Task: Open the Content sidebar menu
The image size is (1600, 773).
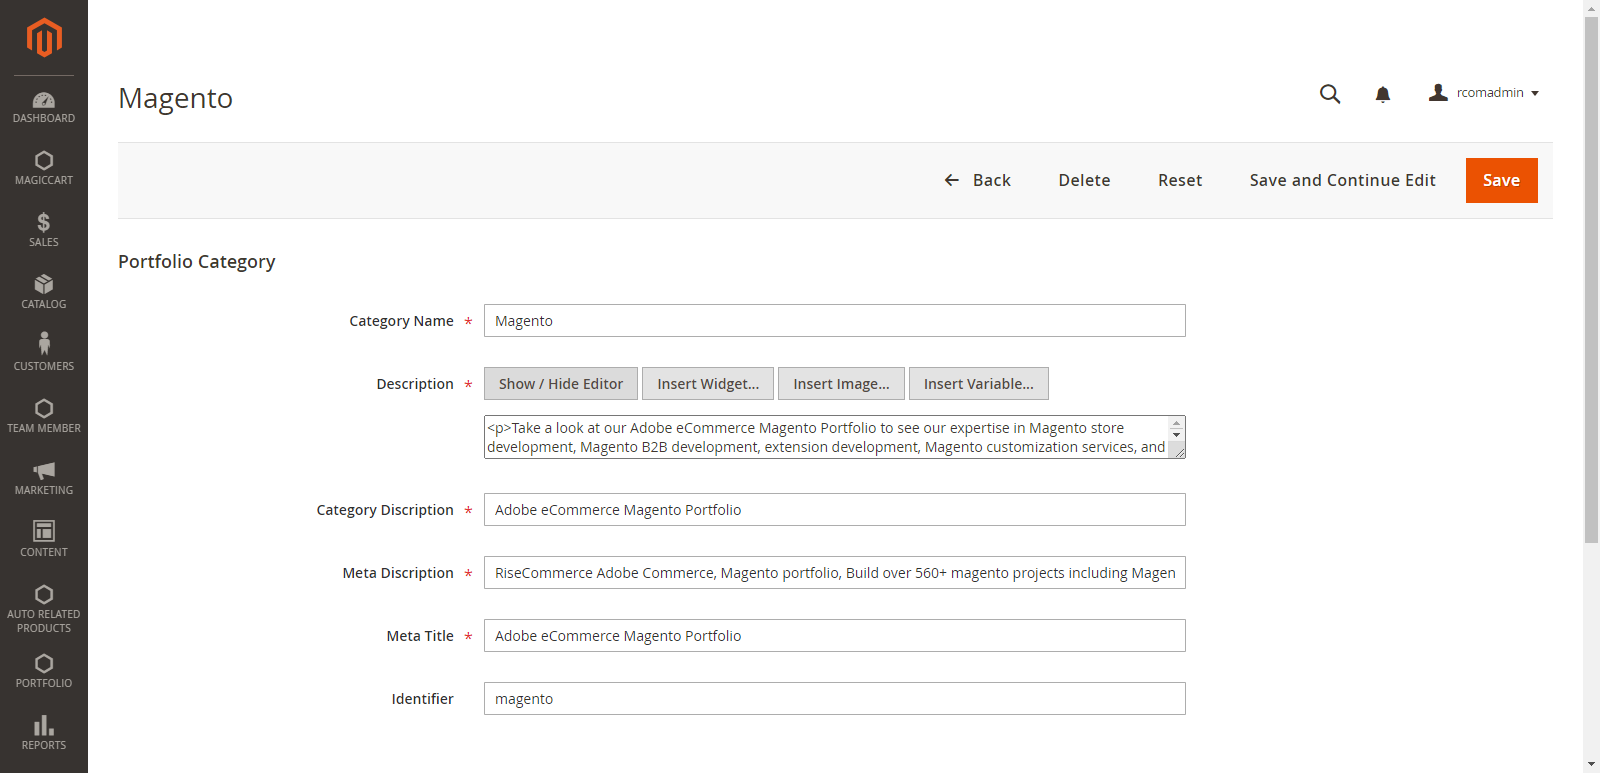Action: click(x=44, y=540)
